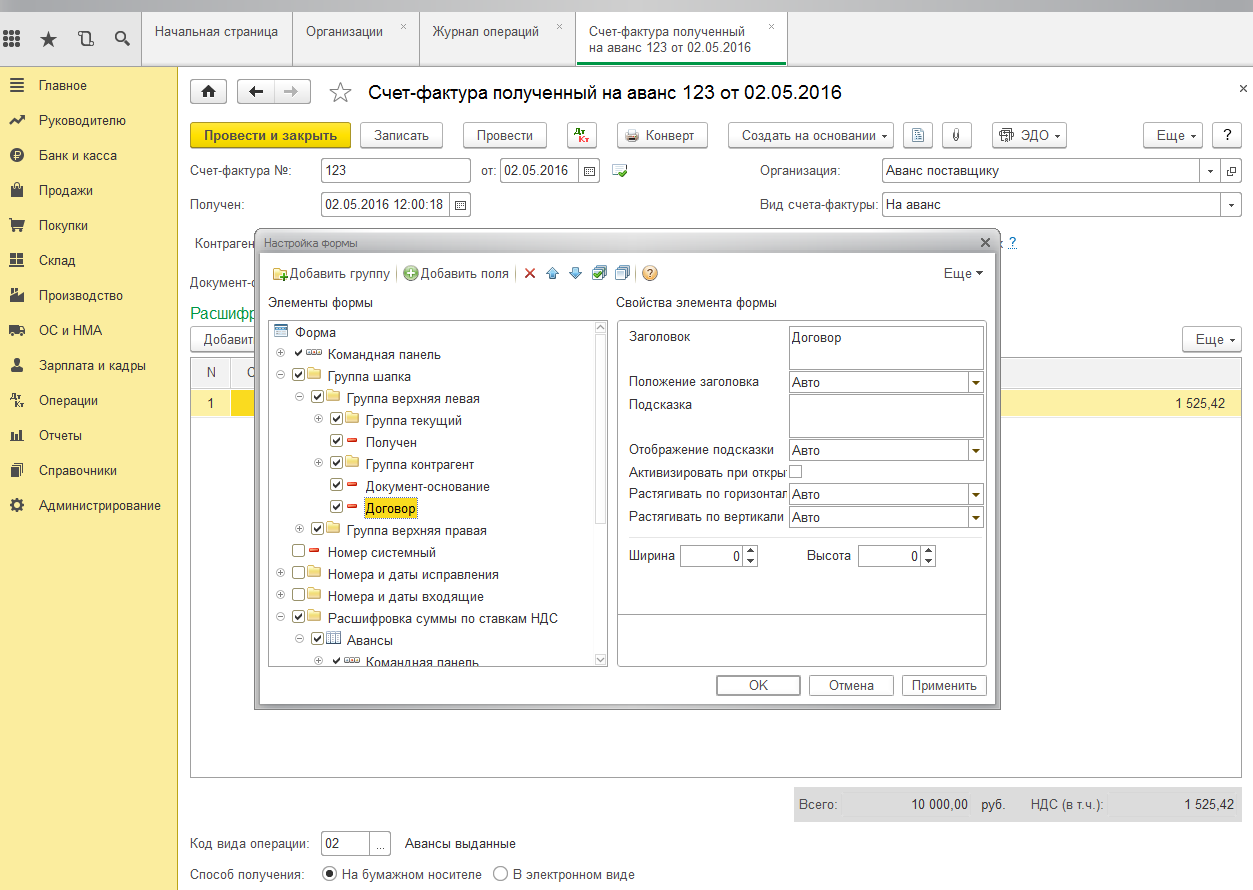Image resolution: width=1253 pixels, height=890 pixels.
Task: Move element up with blue up arrow
Action: click(552, 273)
